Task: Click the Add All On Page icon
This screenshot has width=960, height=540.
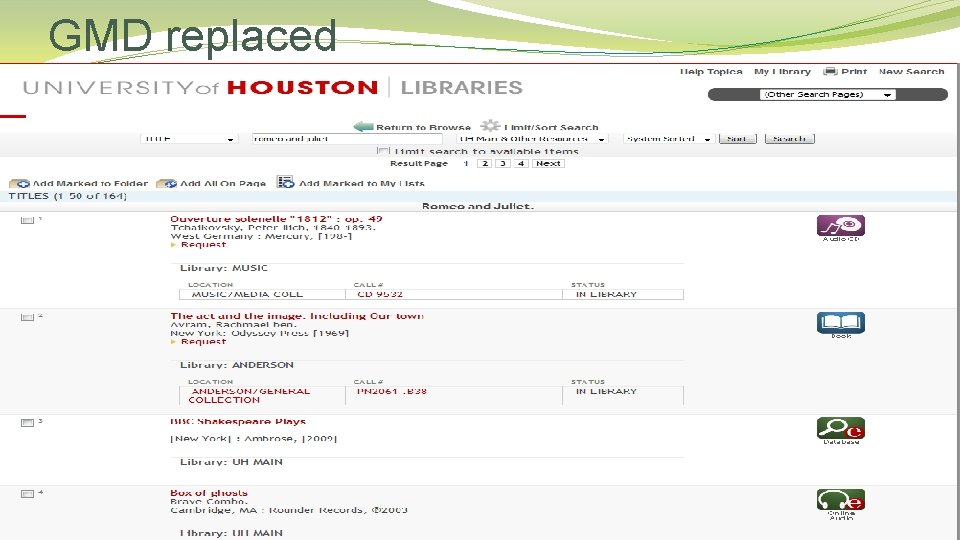Action: (167, 184)
